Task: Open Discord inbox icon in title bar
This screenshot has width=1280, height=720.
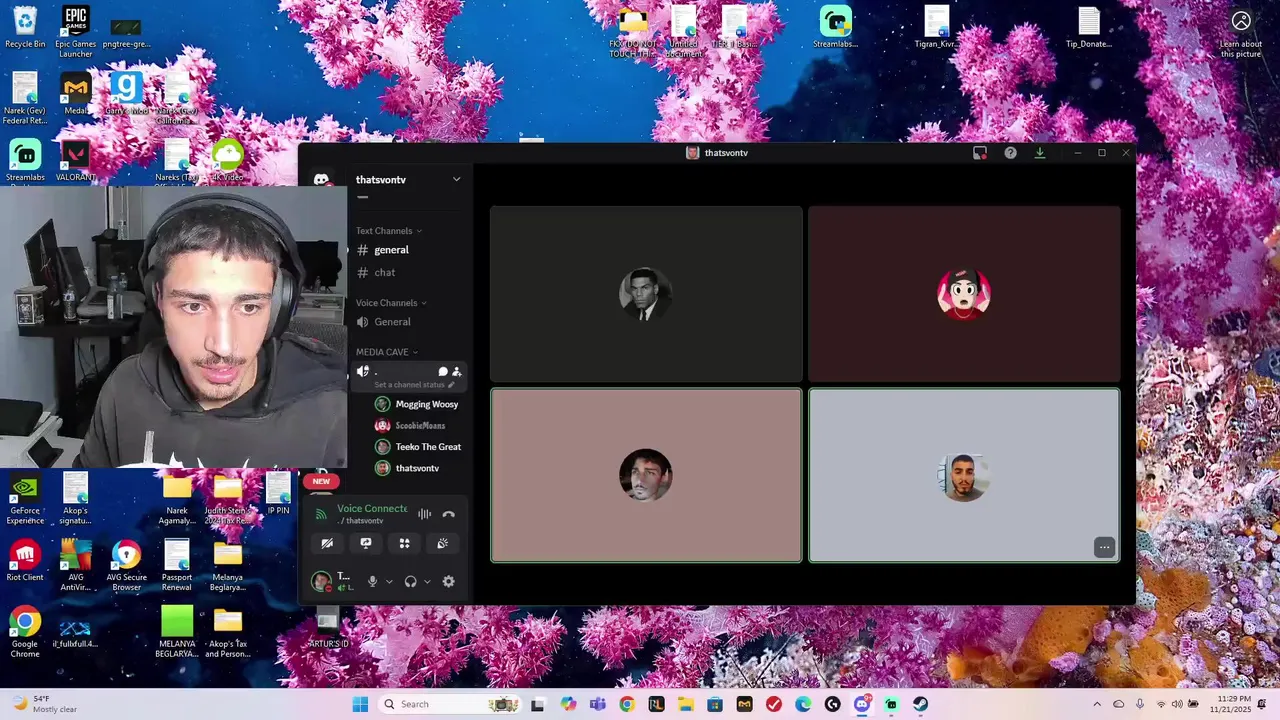Action: [x=980, y=153]
